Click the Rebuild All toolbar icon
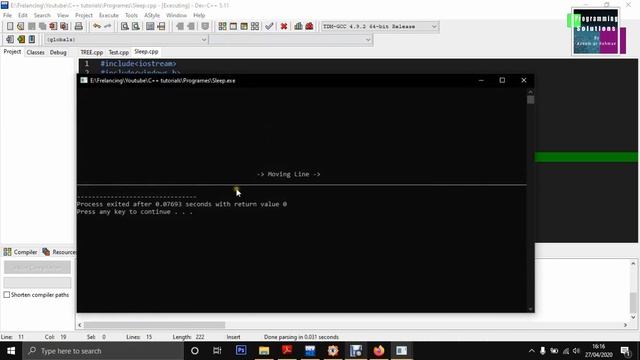 point(255,26)
